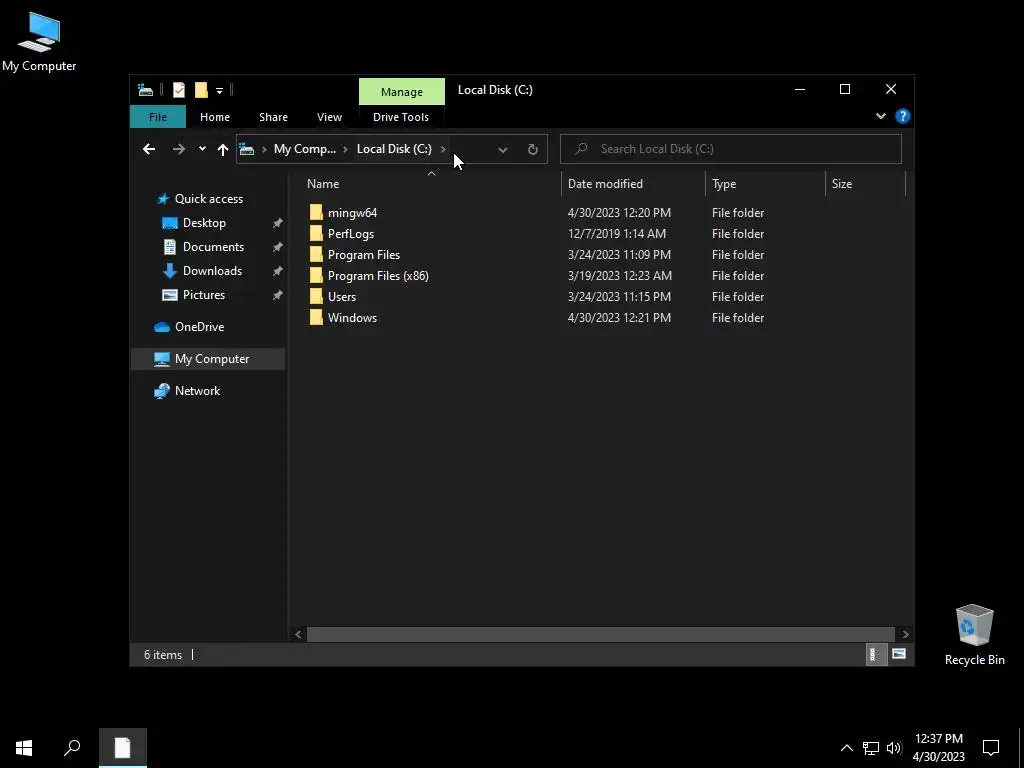Image resolution: width=1024 pixels, height=768 pixels.
Task: Click the pin icon next to Downloads
Action: 278,271
